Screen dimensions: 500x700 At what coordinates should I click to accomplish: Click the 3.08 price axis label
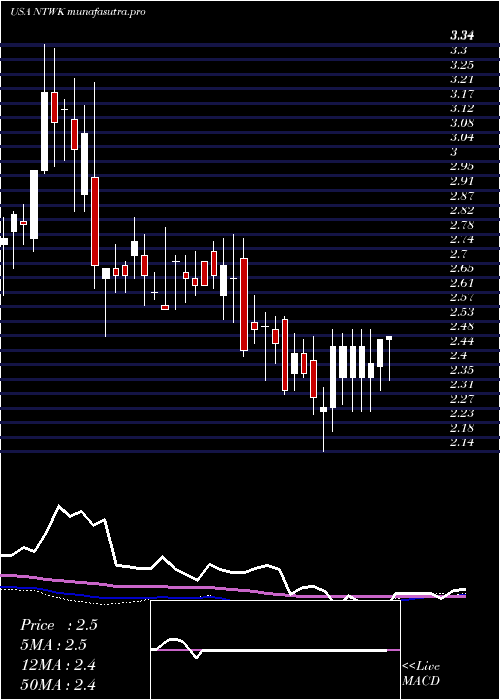point(462,123)
